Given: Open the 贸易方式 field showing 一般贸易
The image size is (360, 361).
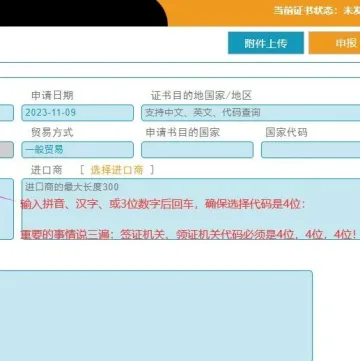Looking at the screenshot, I should [x=78, y=150].
